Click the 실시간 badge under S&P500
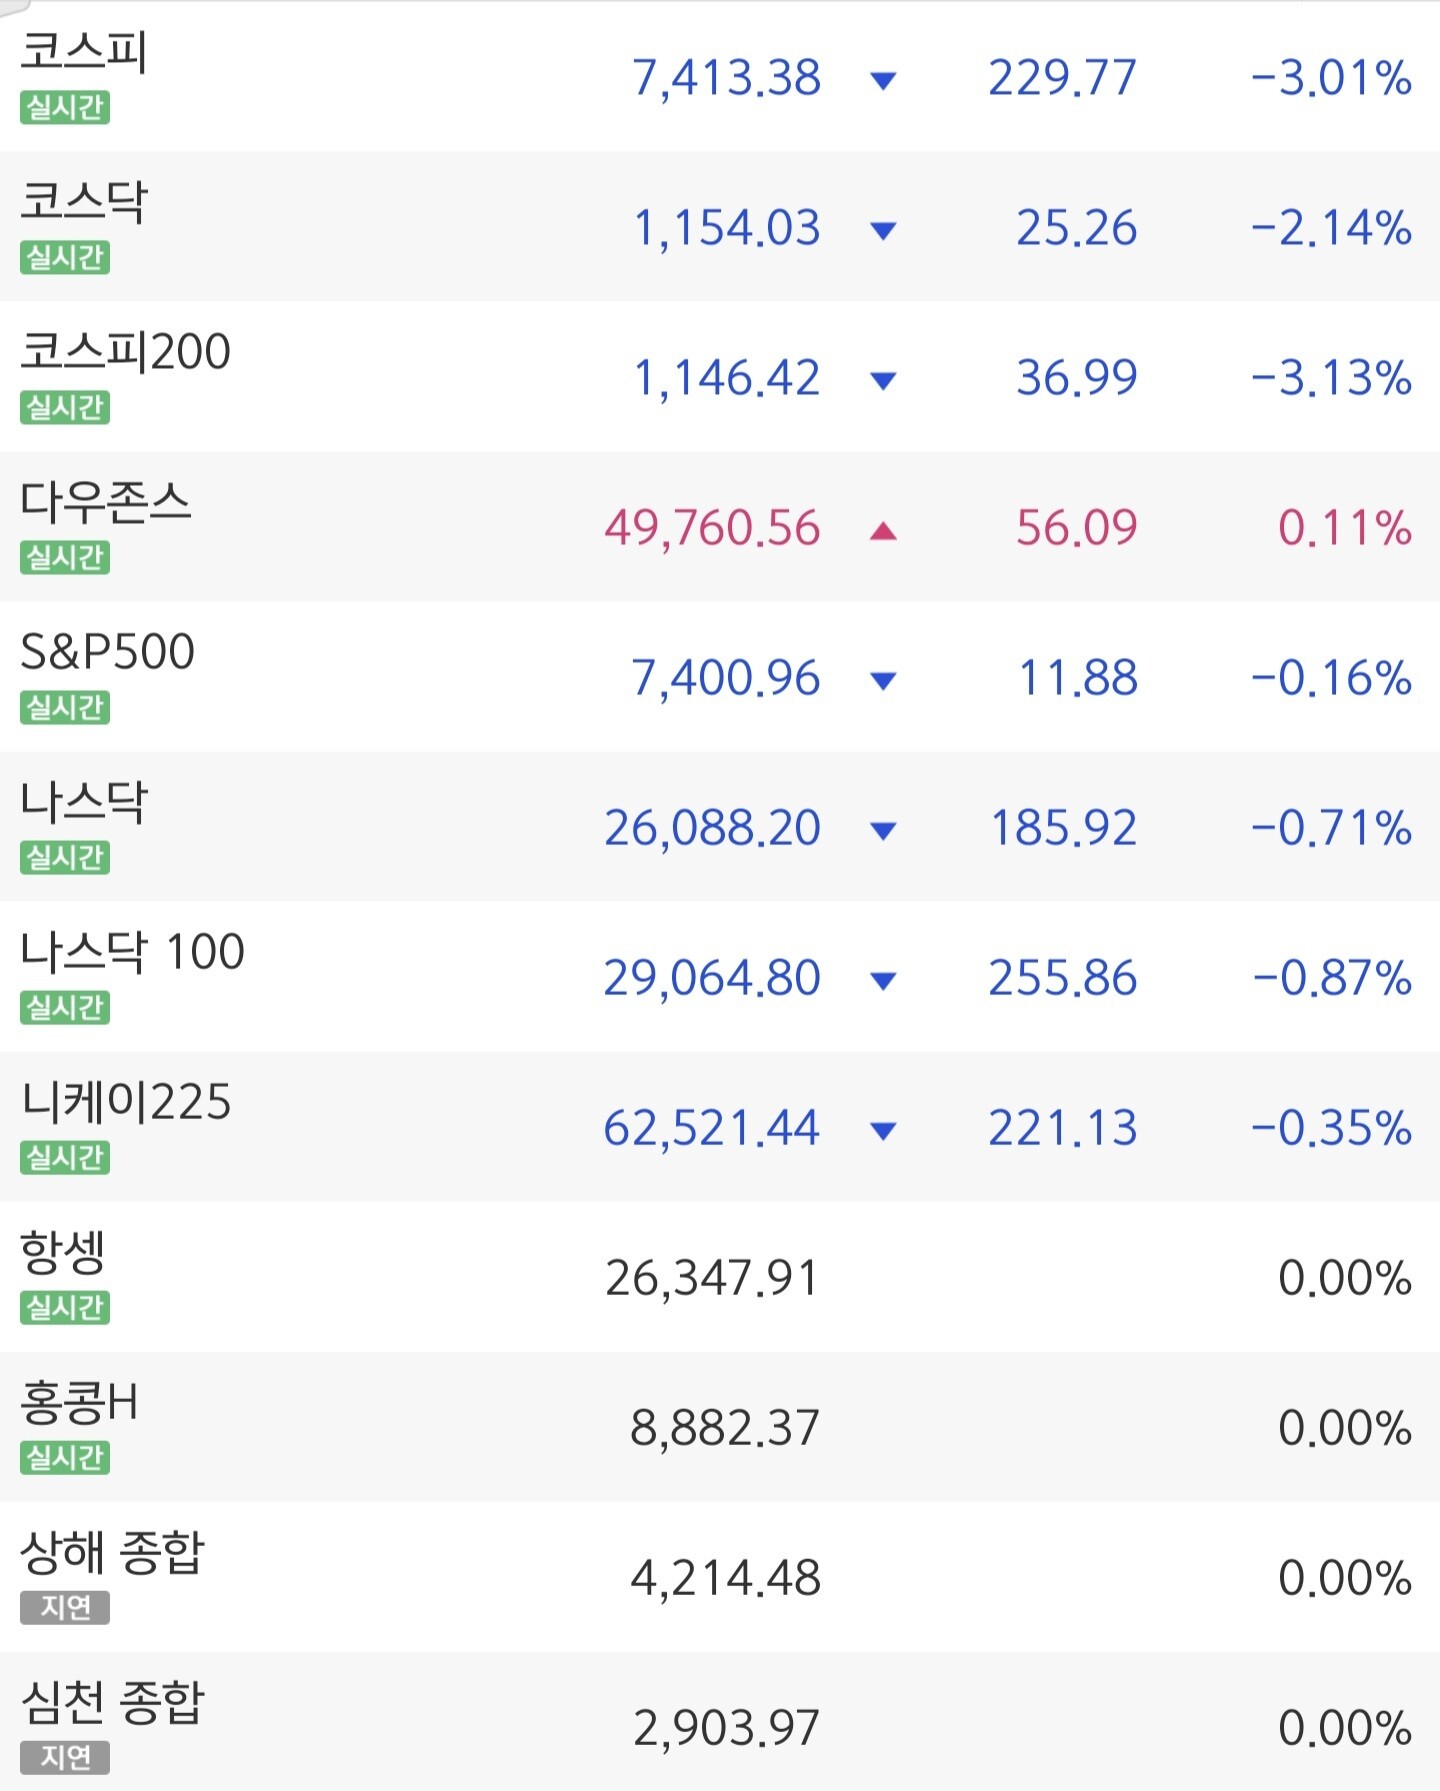Viewport: 1440px width, 1791px height. (65, 707)
